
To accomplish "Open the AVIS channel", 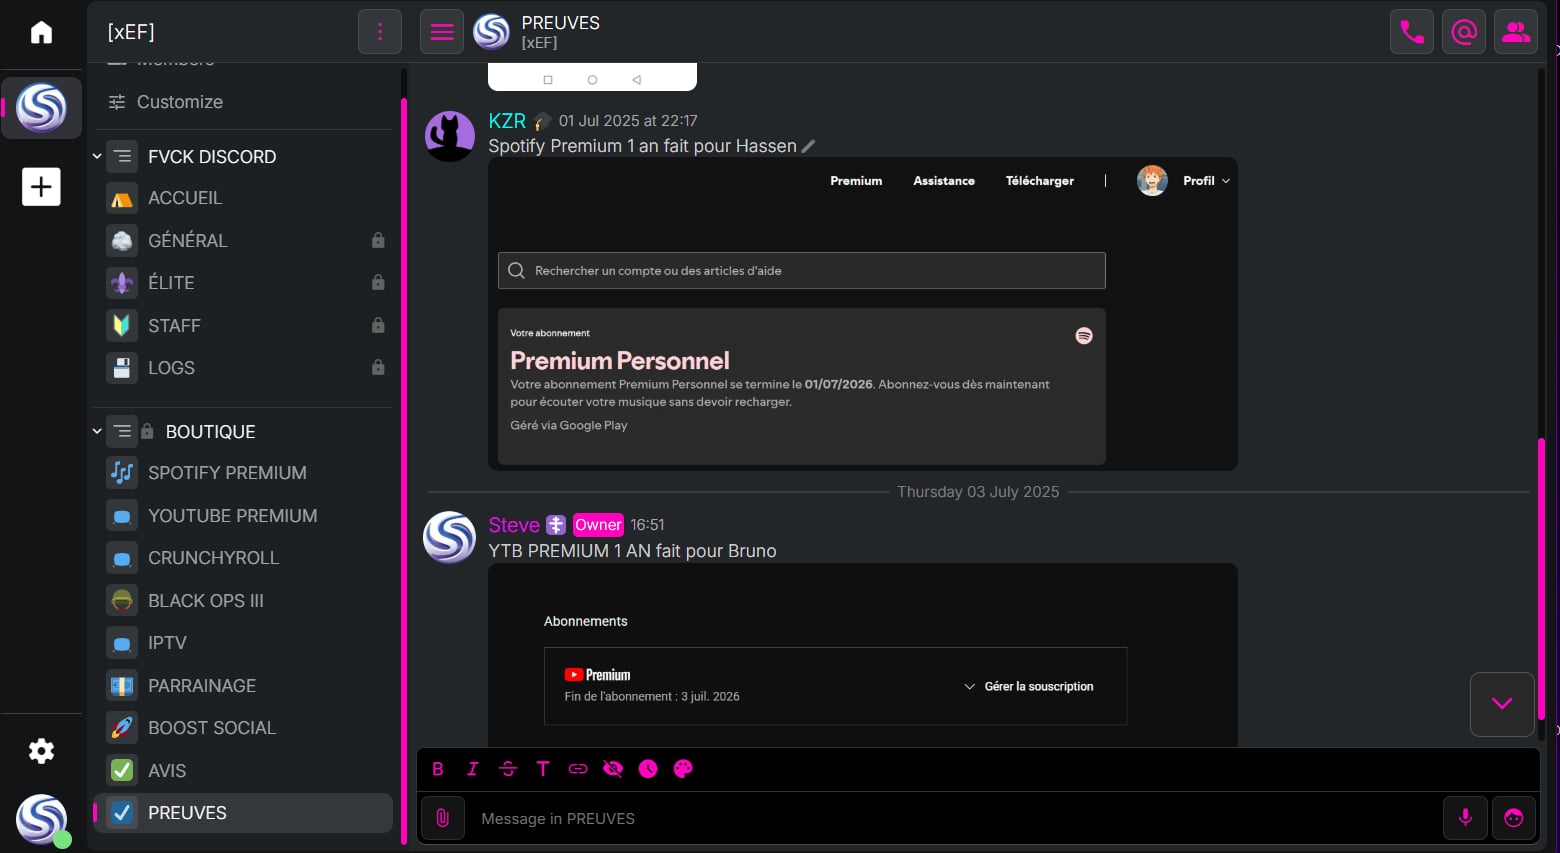I will tap(243, 771).
